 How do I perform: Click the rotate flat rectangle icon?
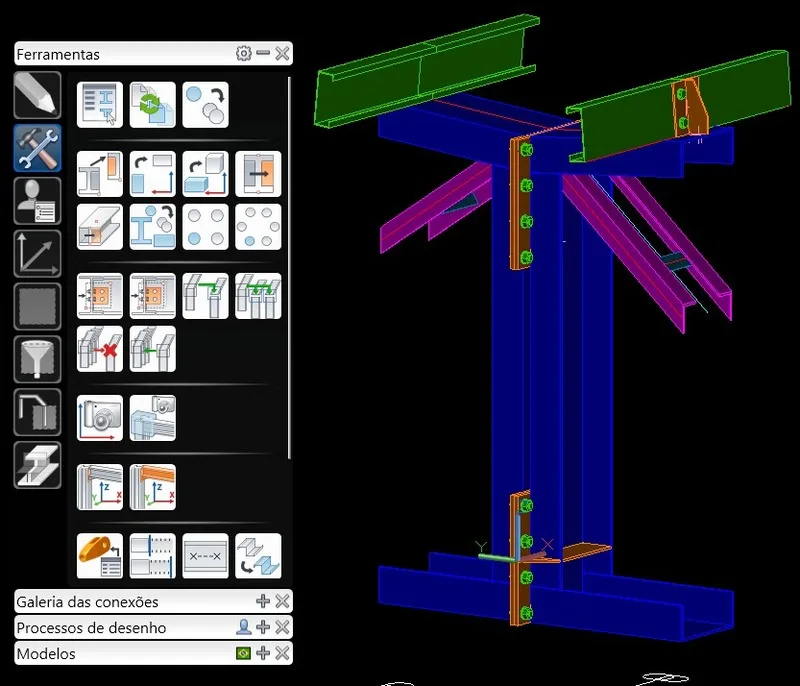coord(153,174)
